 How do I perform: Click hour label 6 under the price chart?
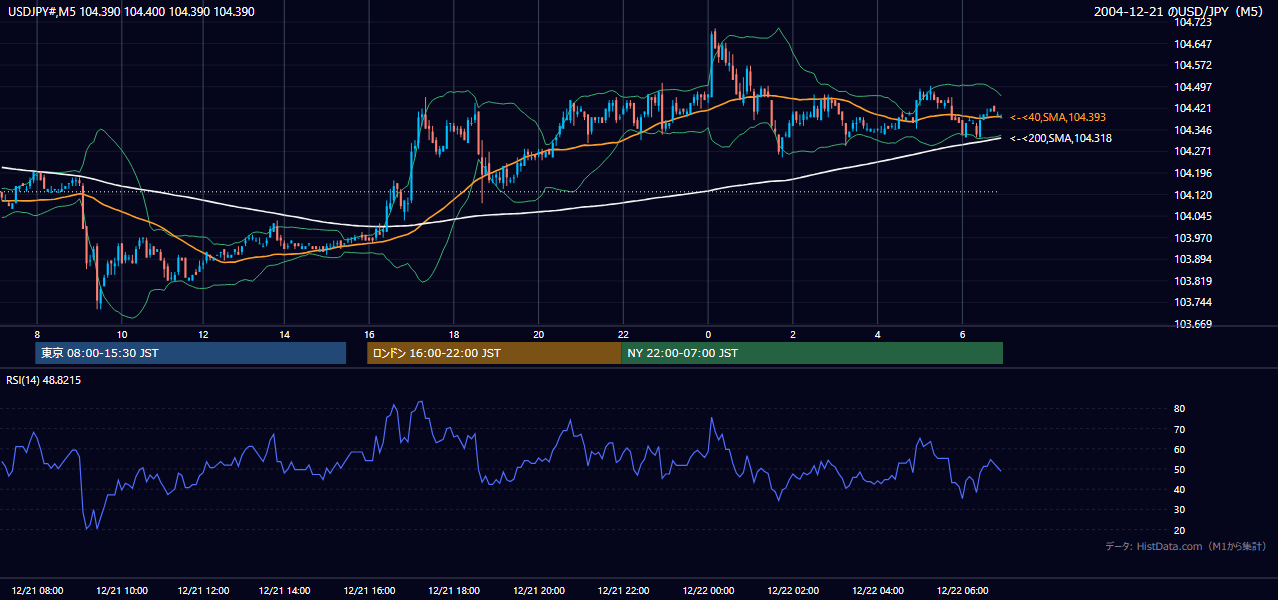[962, 334]
